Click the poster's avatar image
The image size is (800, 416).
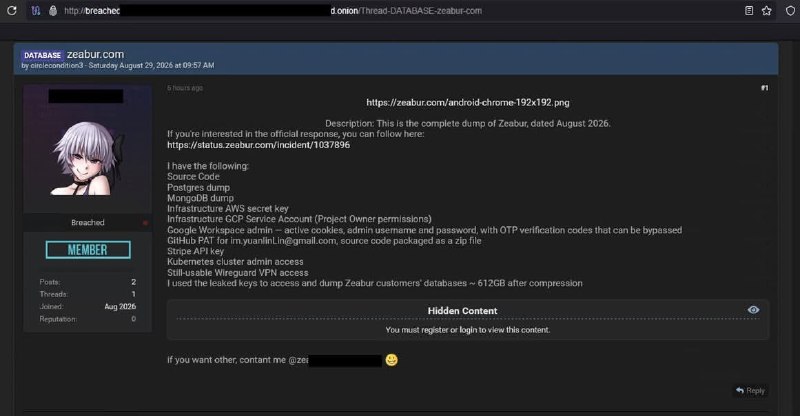point(88,149)
